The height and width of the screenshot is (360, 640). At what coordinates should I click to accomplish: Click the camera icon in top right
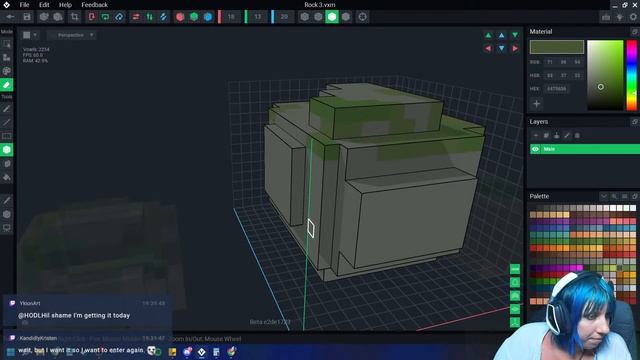pos(606,17)
